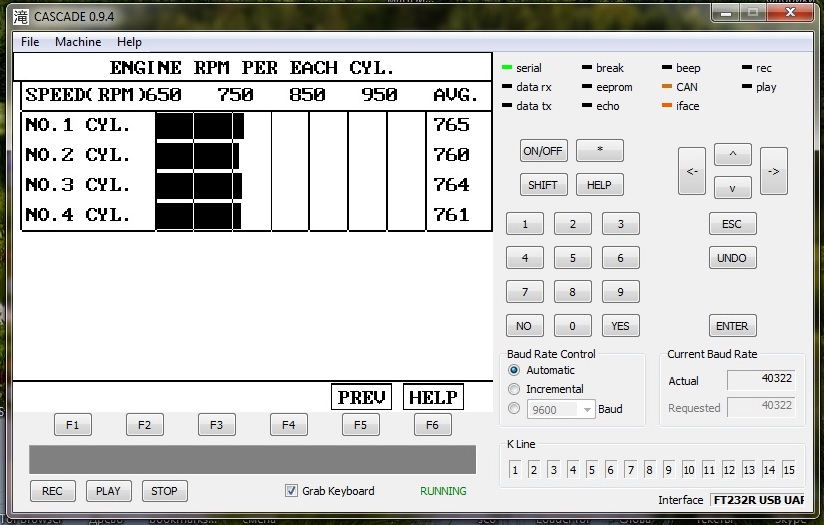Viewport: 824px width, 525px height.
Task: Click the gray playback progress bar
Action: [x=252, y=459]
